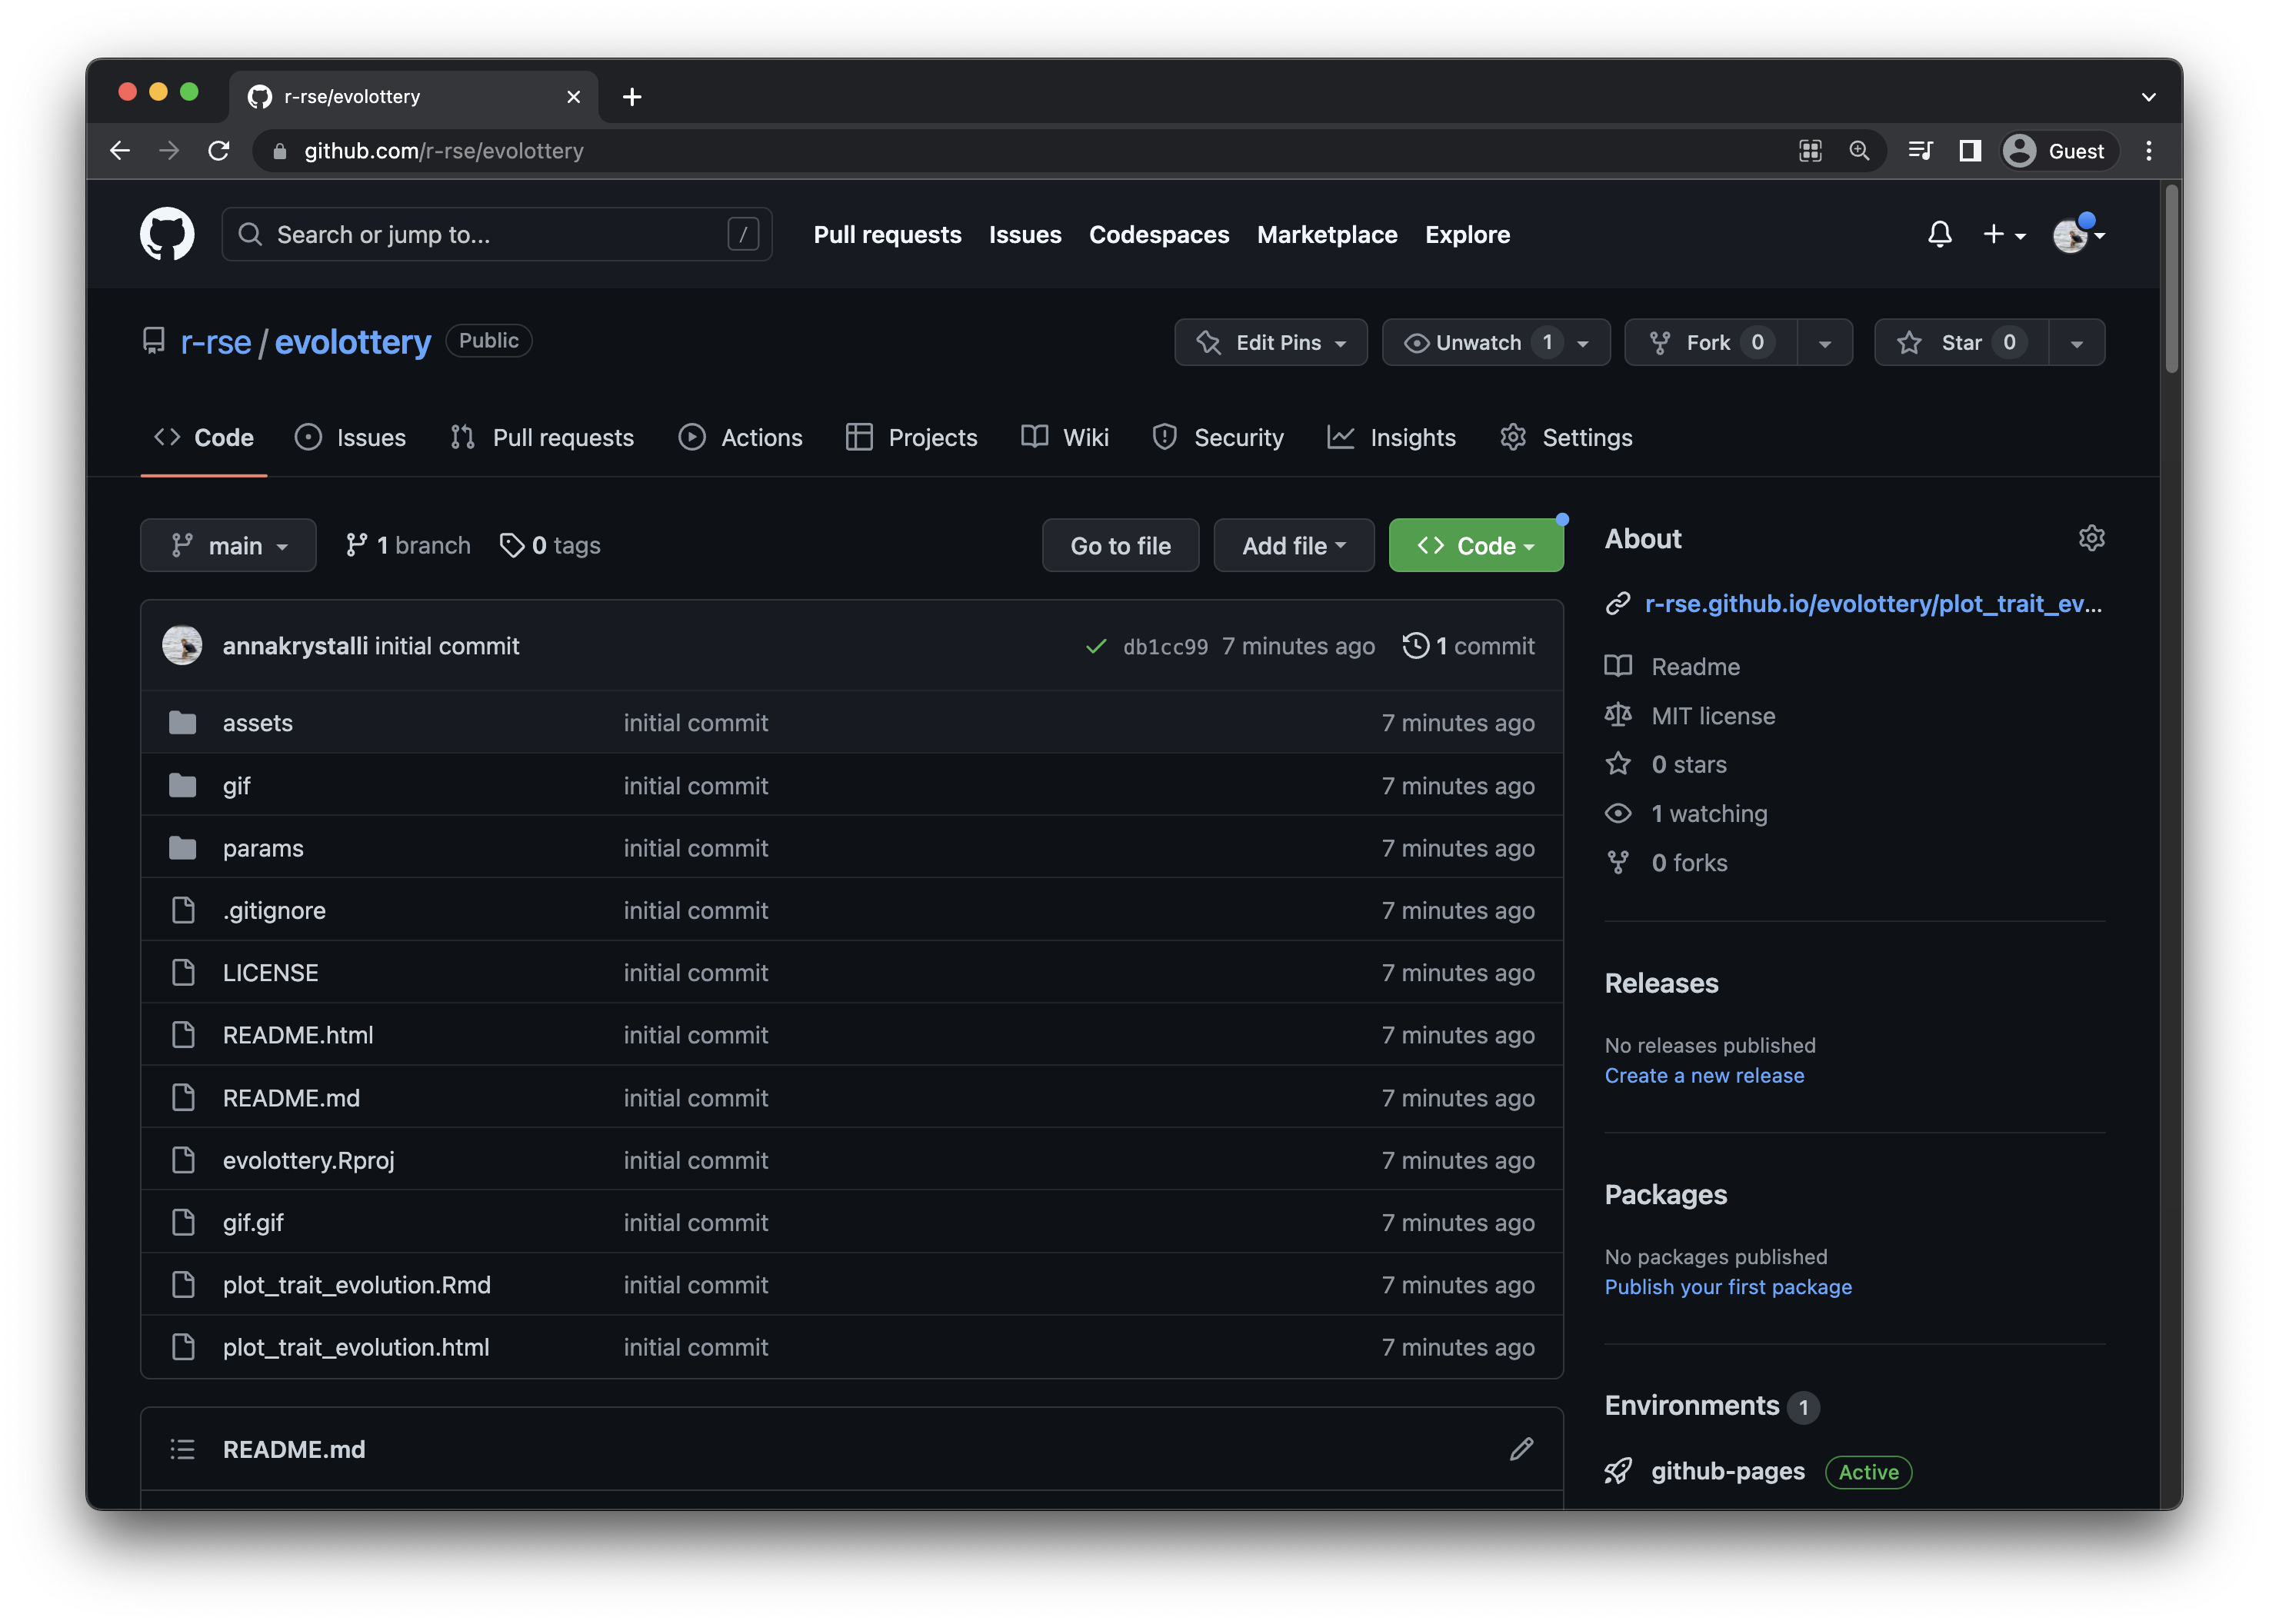Click the install app icon in address bar
The image size is (2269, 1624).
point(1810,150)
